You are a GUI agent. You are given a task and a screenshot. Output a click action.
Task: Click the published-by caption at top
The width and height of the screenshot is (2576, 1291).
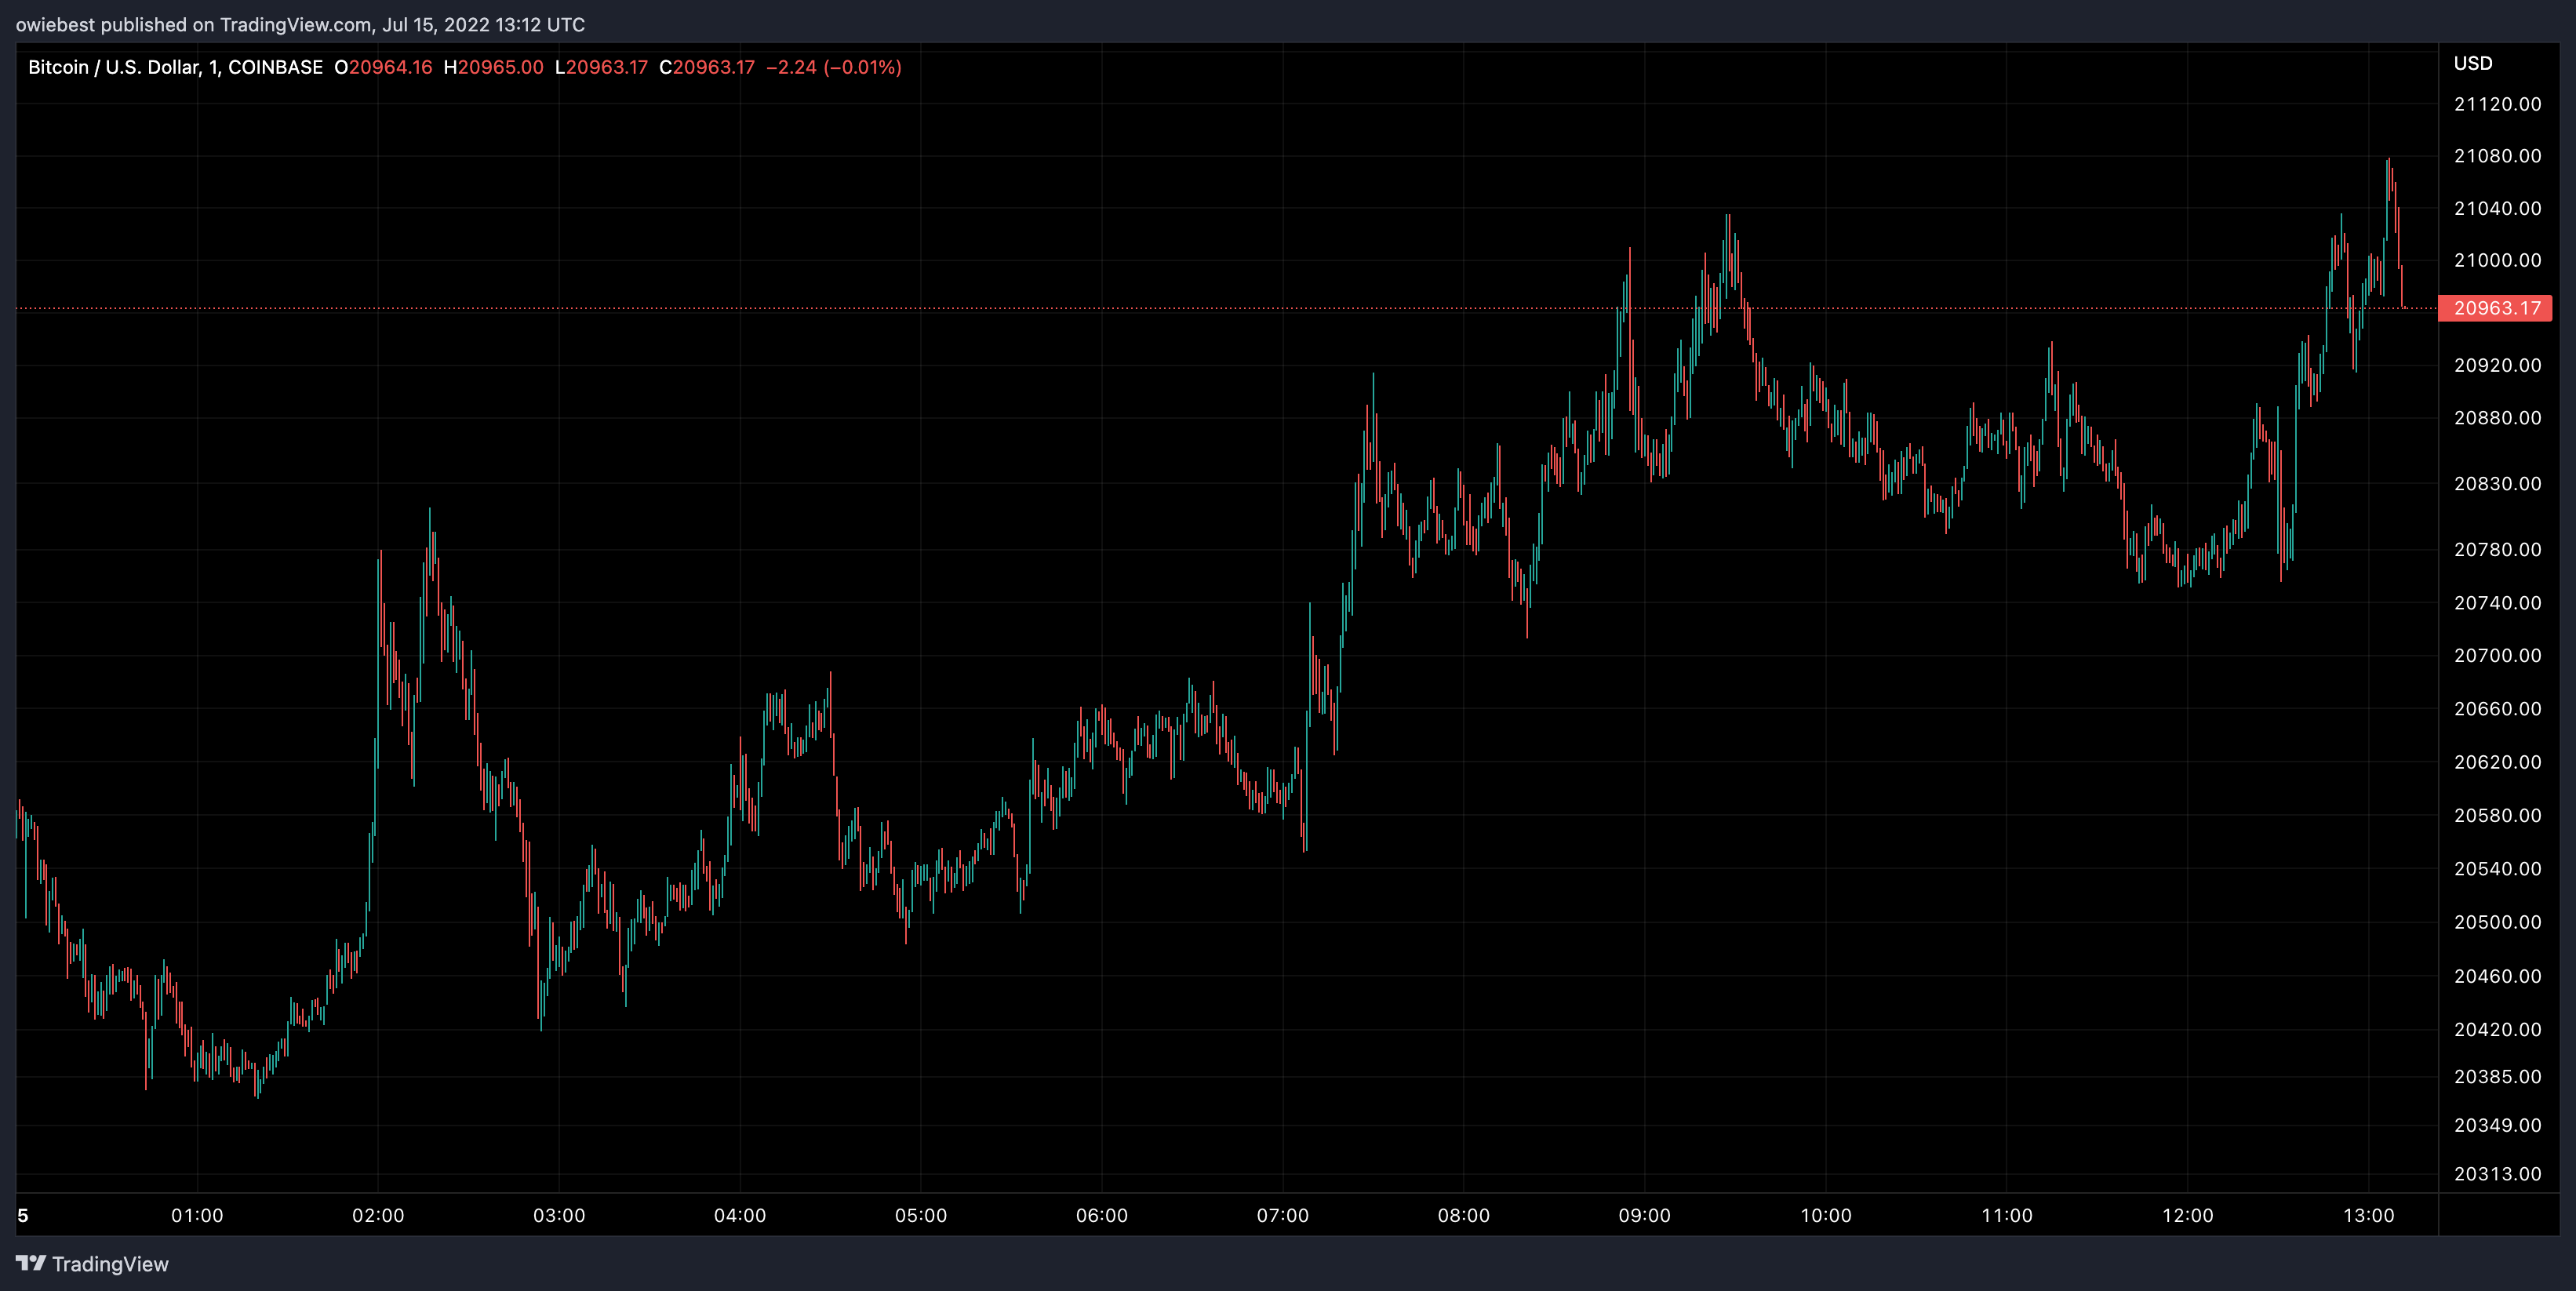300,24
